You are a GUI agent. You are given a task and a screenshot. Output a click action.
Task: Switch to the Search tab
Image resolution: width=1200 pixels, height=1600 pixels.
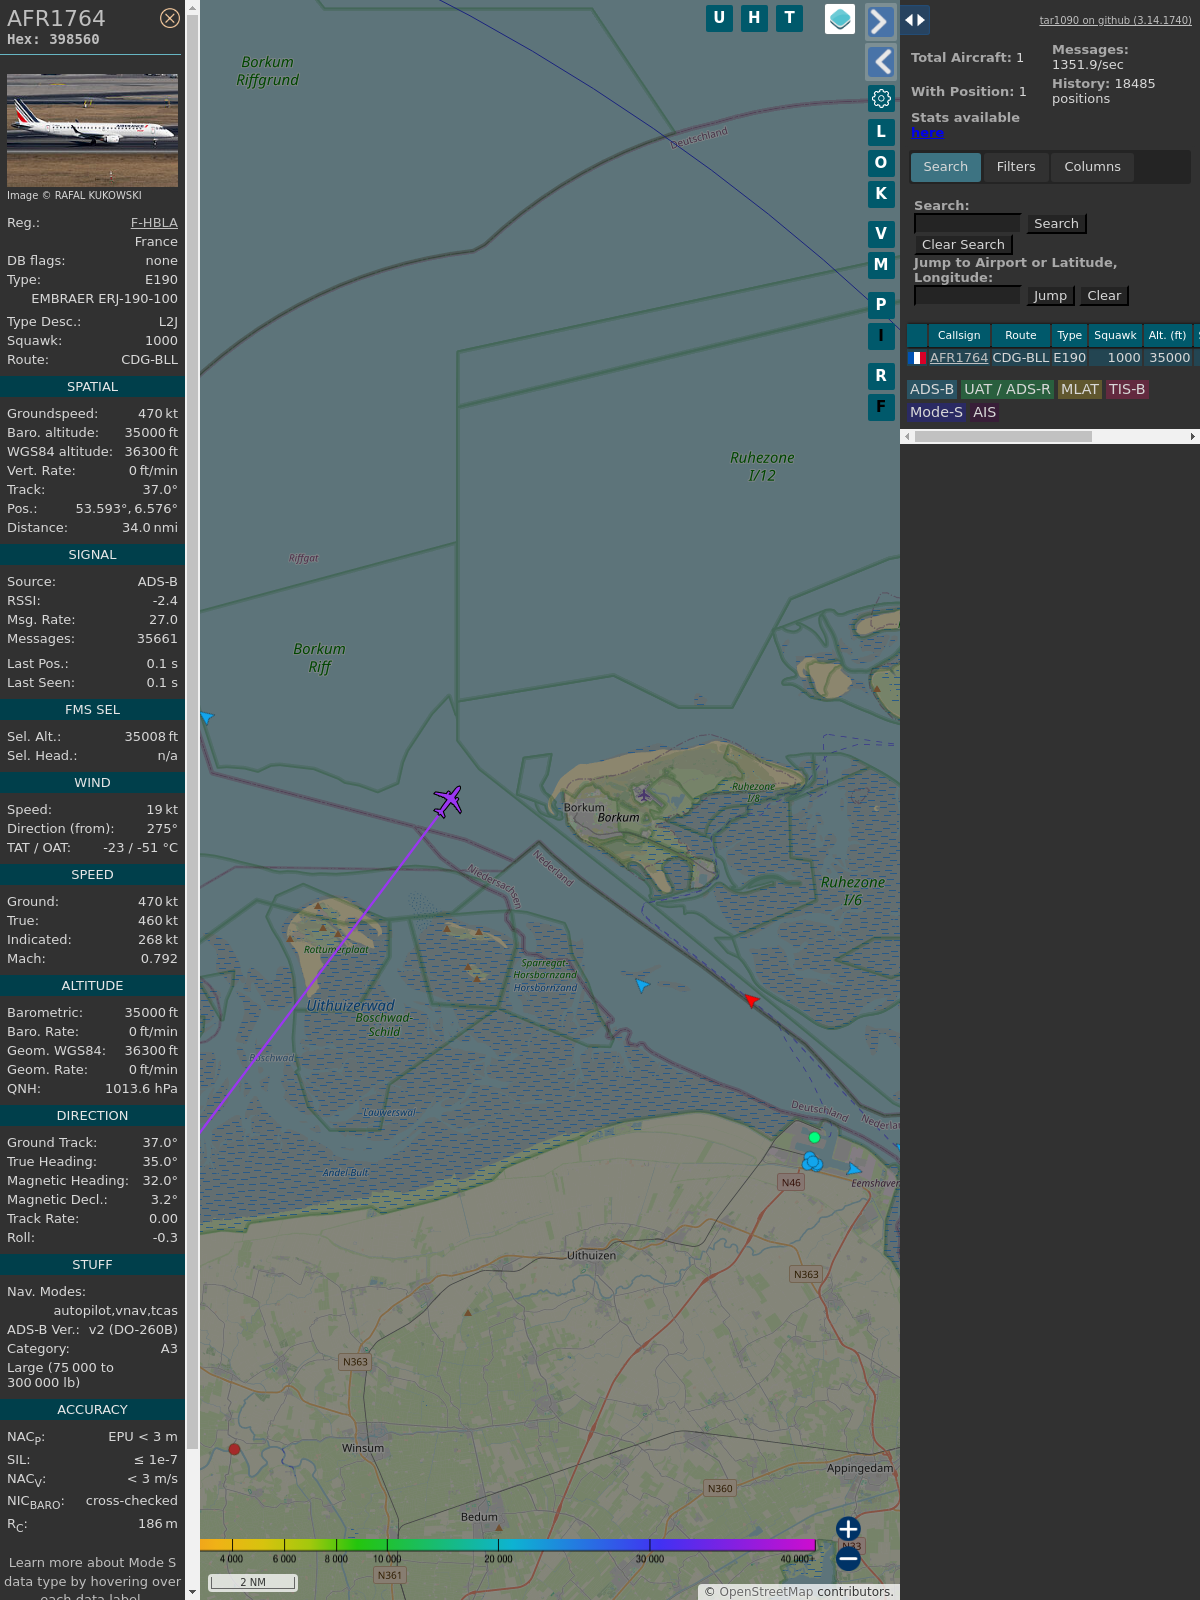(946, 167)
